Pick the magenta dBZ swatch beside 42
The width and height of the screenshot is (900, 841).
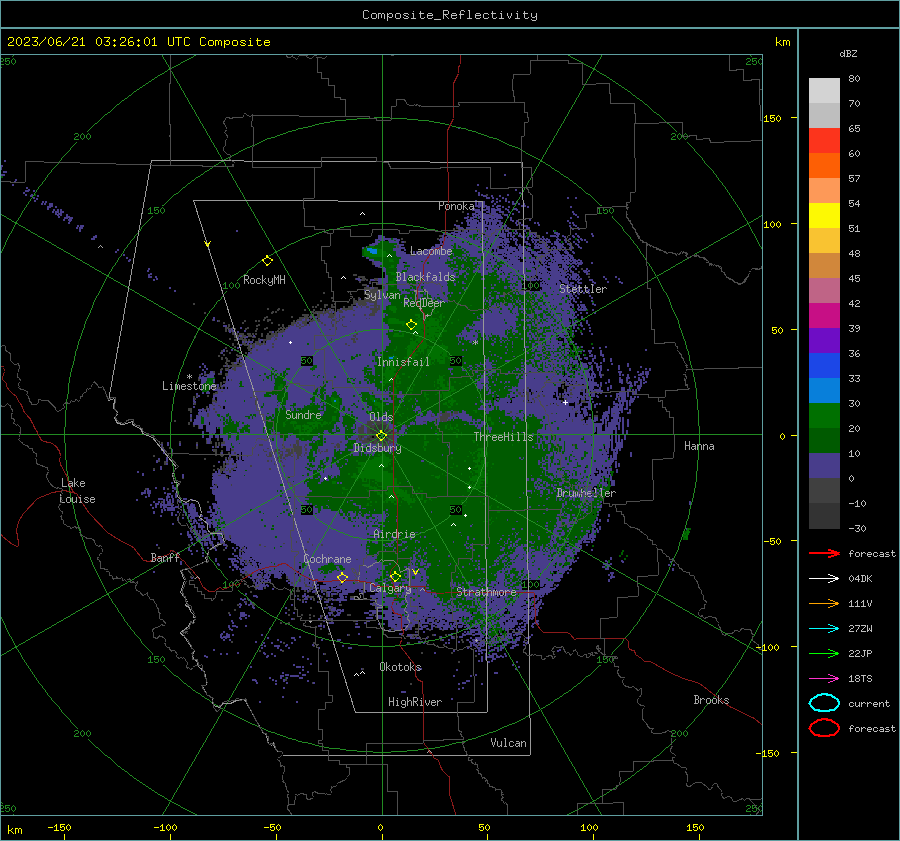[x=824, y=316]
